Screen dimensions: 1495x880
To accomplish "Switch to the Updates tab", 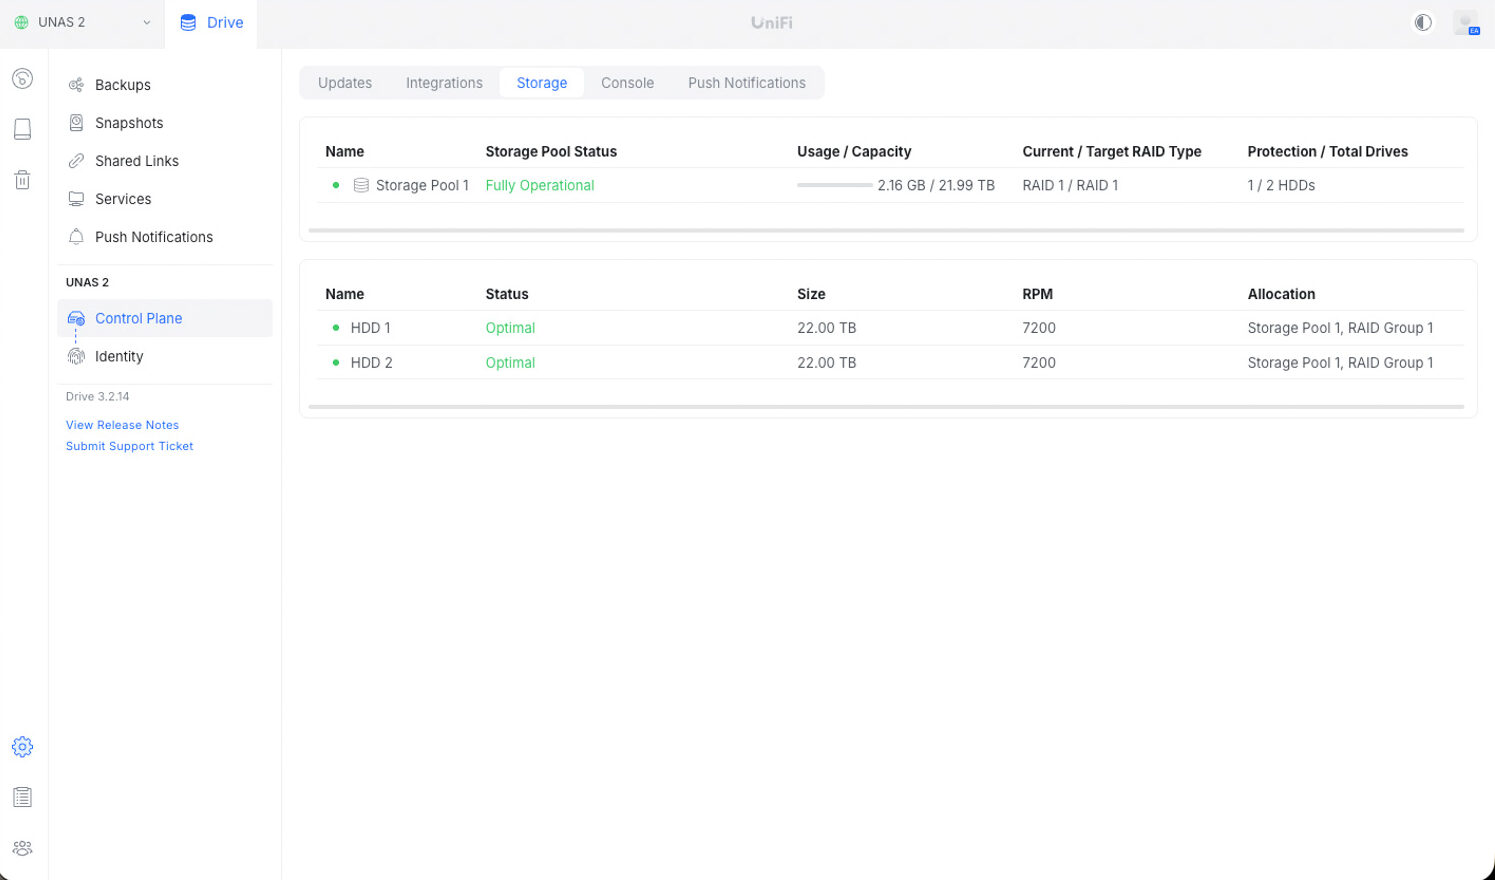I will pos(345,83).
